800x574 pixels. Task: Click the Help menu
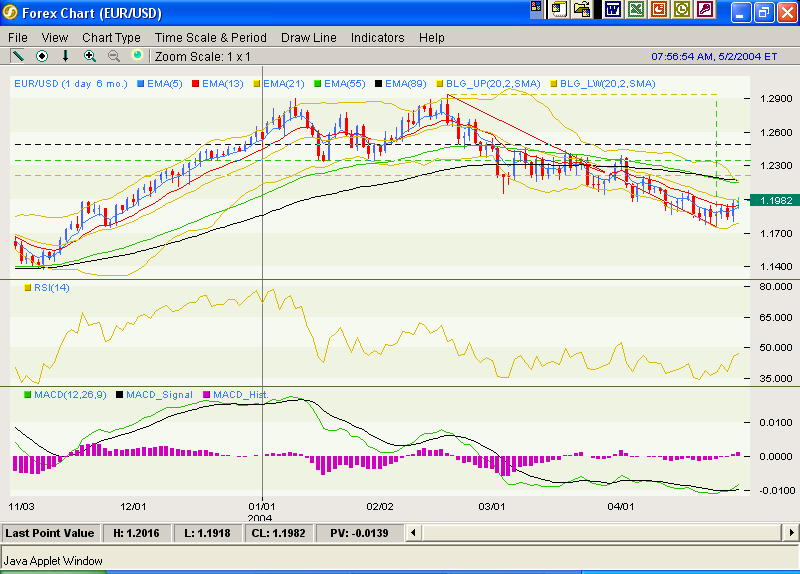tap(432, 37)
